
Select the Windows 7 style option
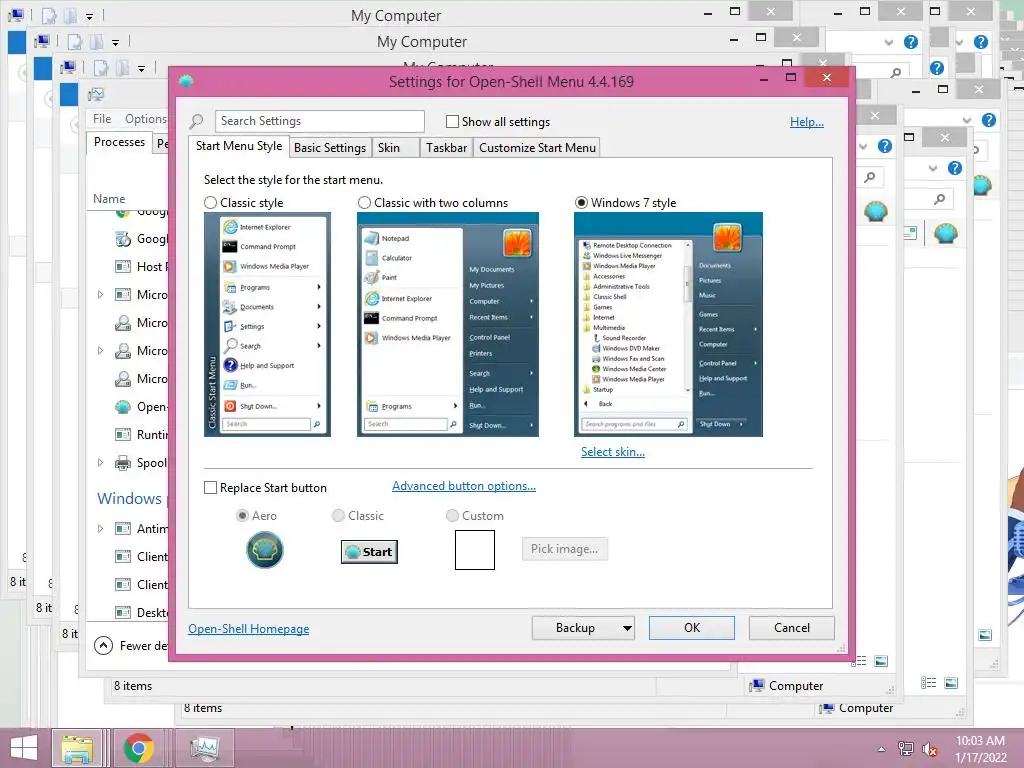[x=581, y=203]
